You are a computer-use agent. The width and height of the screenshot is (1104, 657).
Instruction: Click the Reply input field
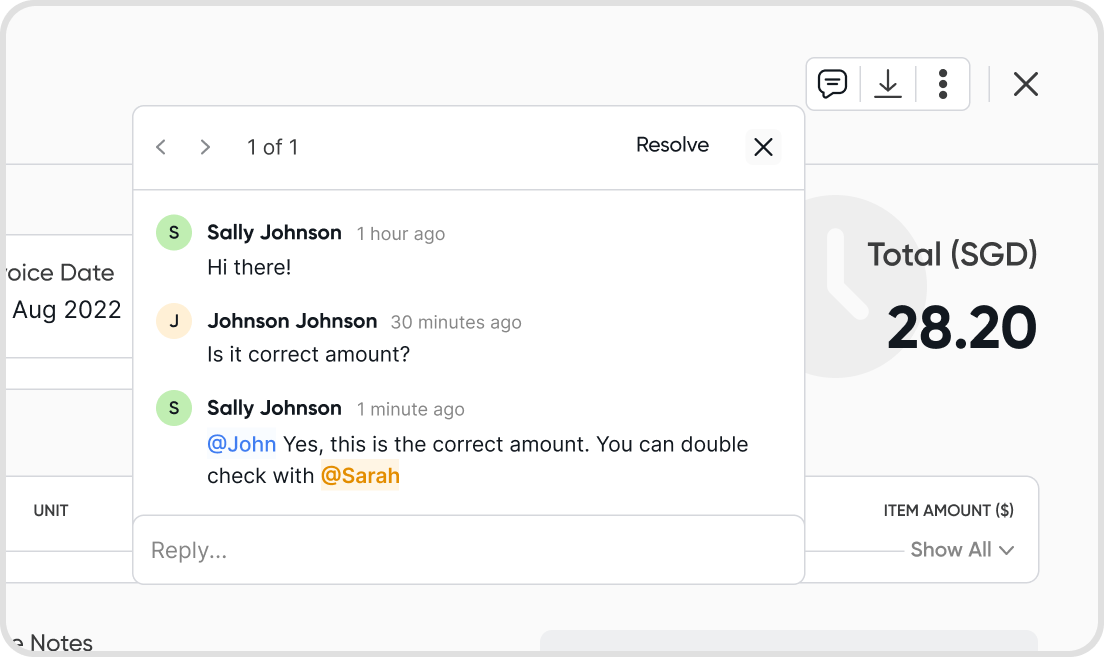point(468,550)
